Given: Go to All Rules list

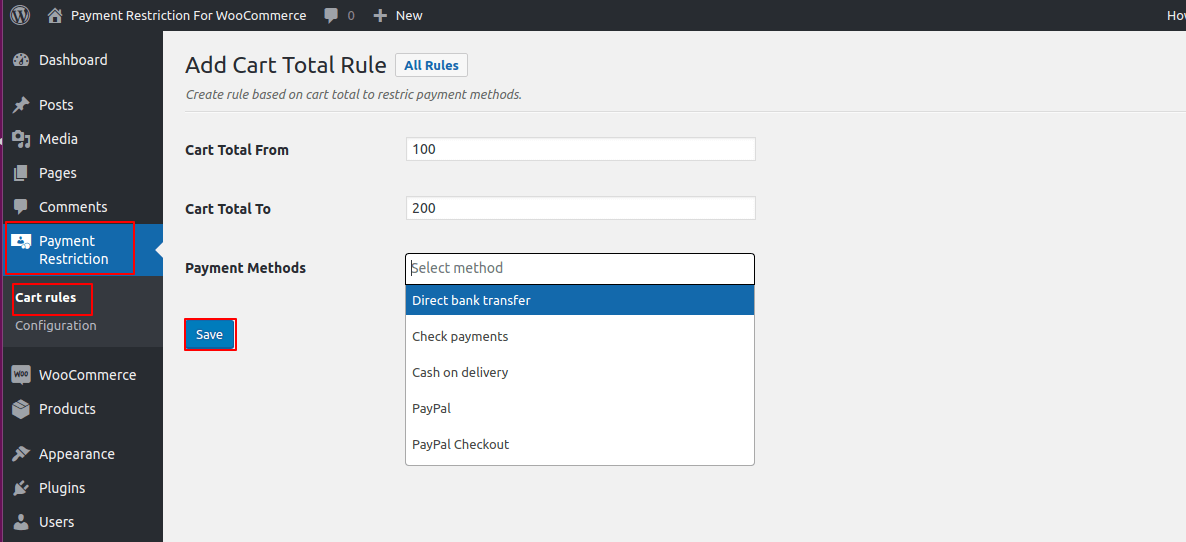Looking at the screenshot, I should [x=431, y=65].
